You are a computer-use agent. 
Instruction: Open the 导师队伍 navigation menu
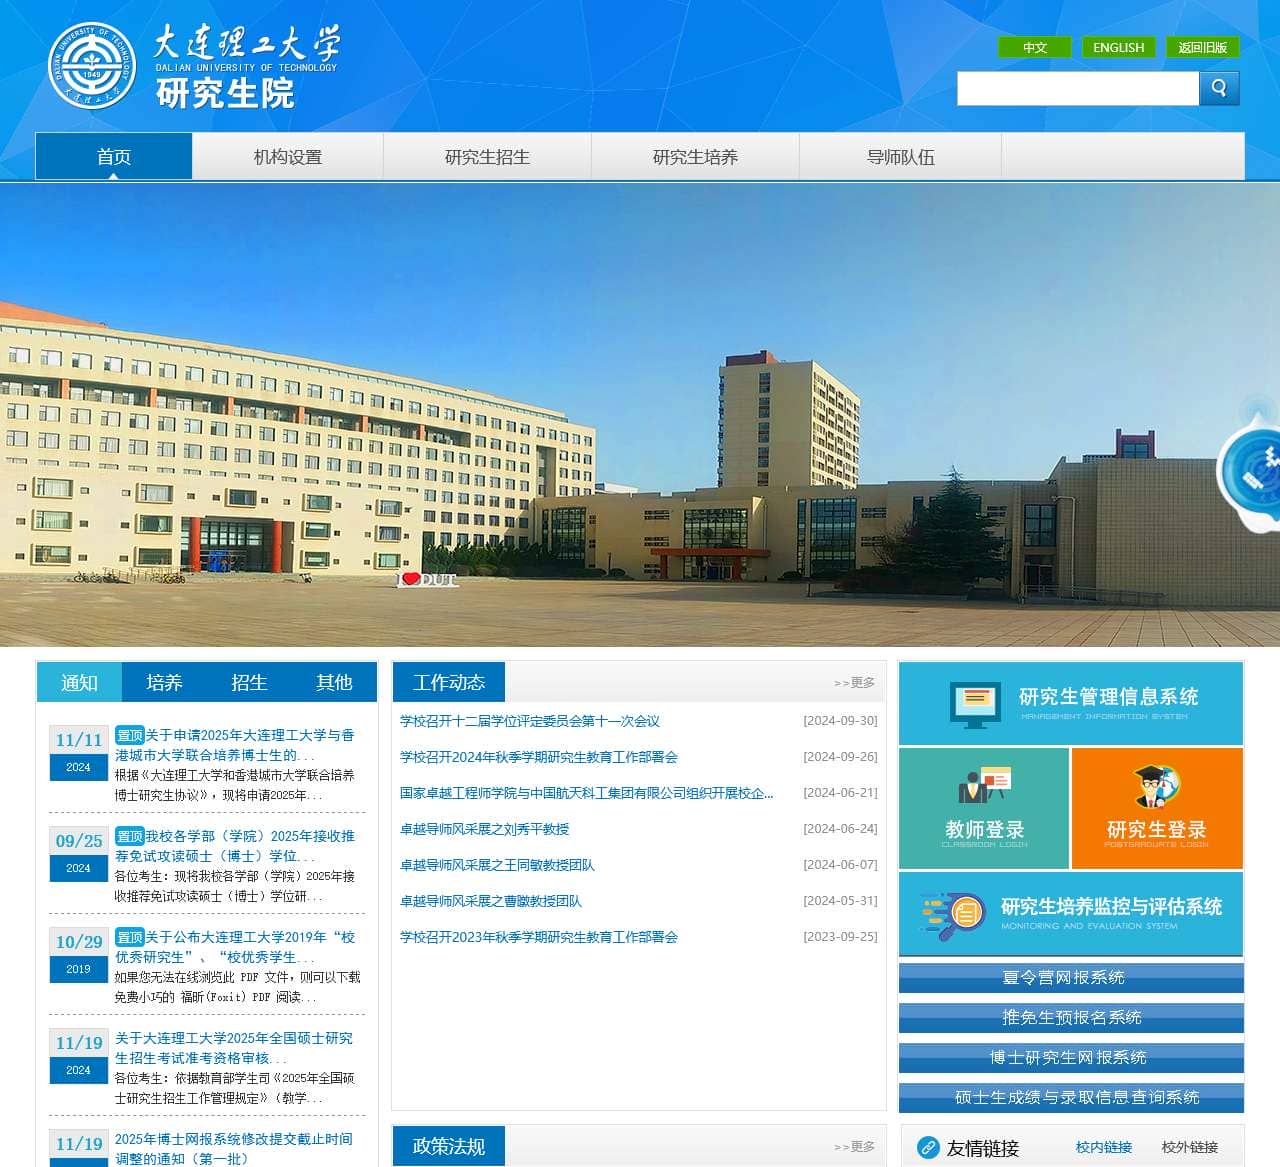(x=900, y=157)
